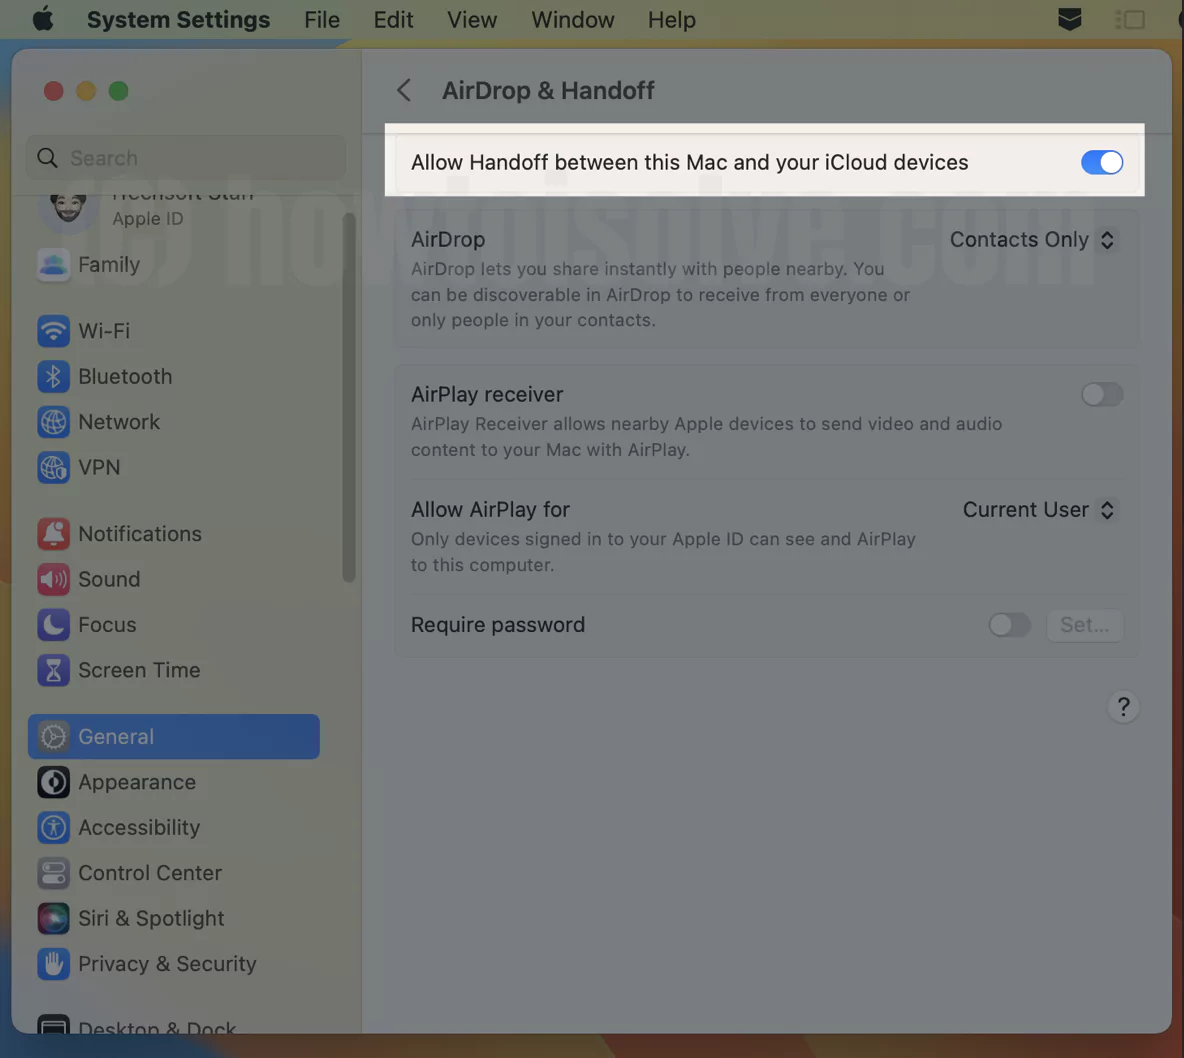Click the dark badge icon in menu bar
The image size is (1184, 1058).
(x=1069, y=19)
